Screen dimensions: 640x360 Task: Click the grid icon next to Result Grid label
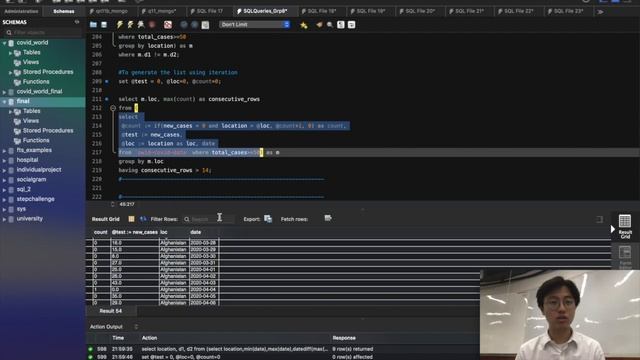pos(131,219)
